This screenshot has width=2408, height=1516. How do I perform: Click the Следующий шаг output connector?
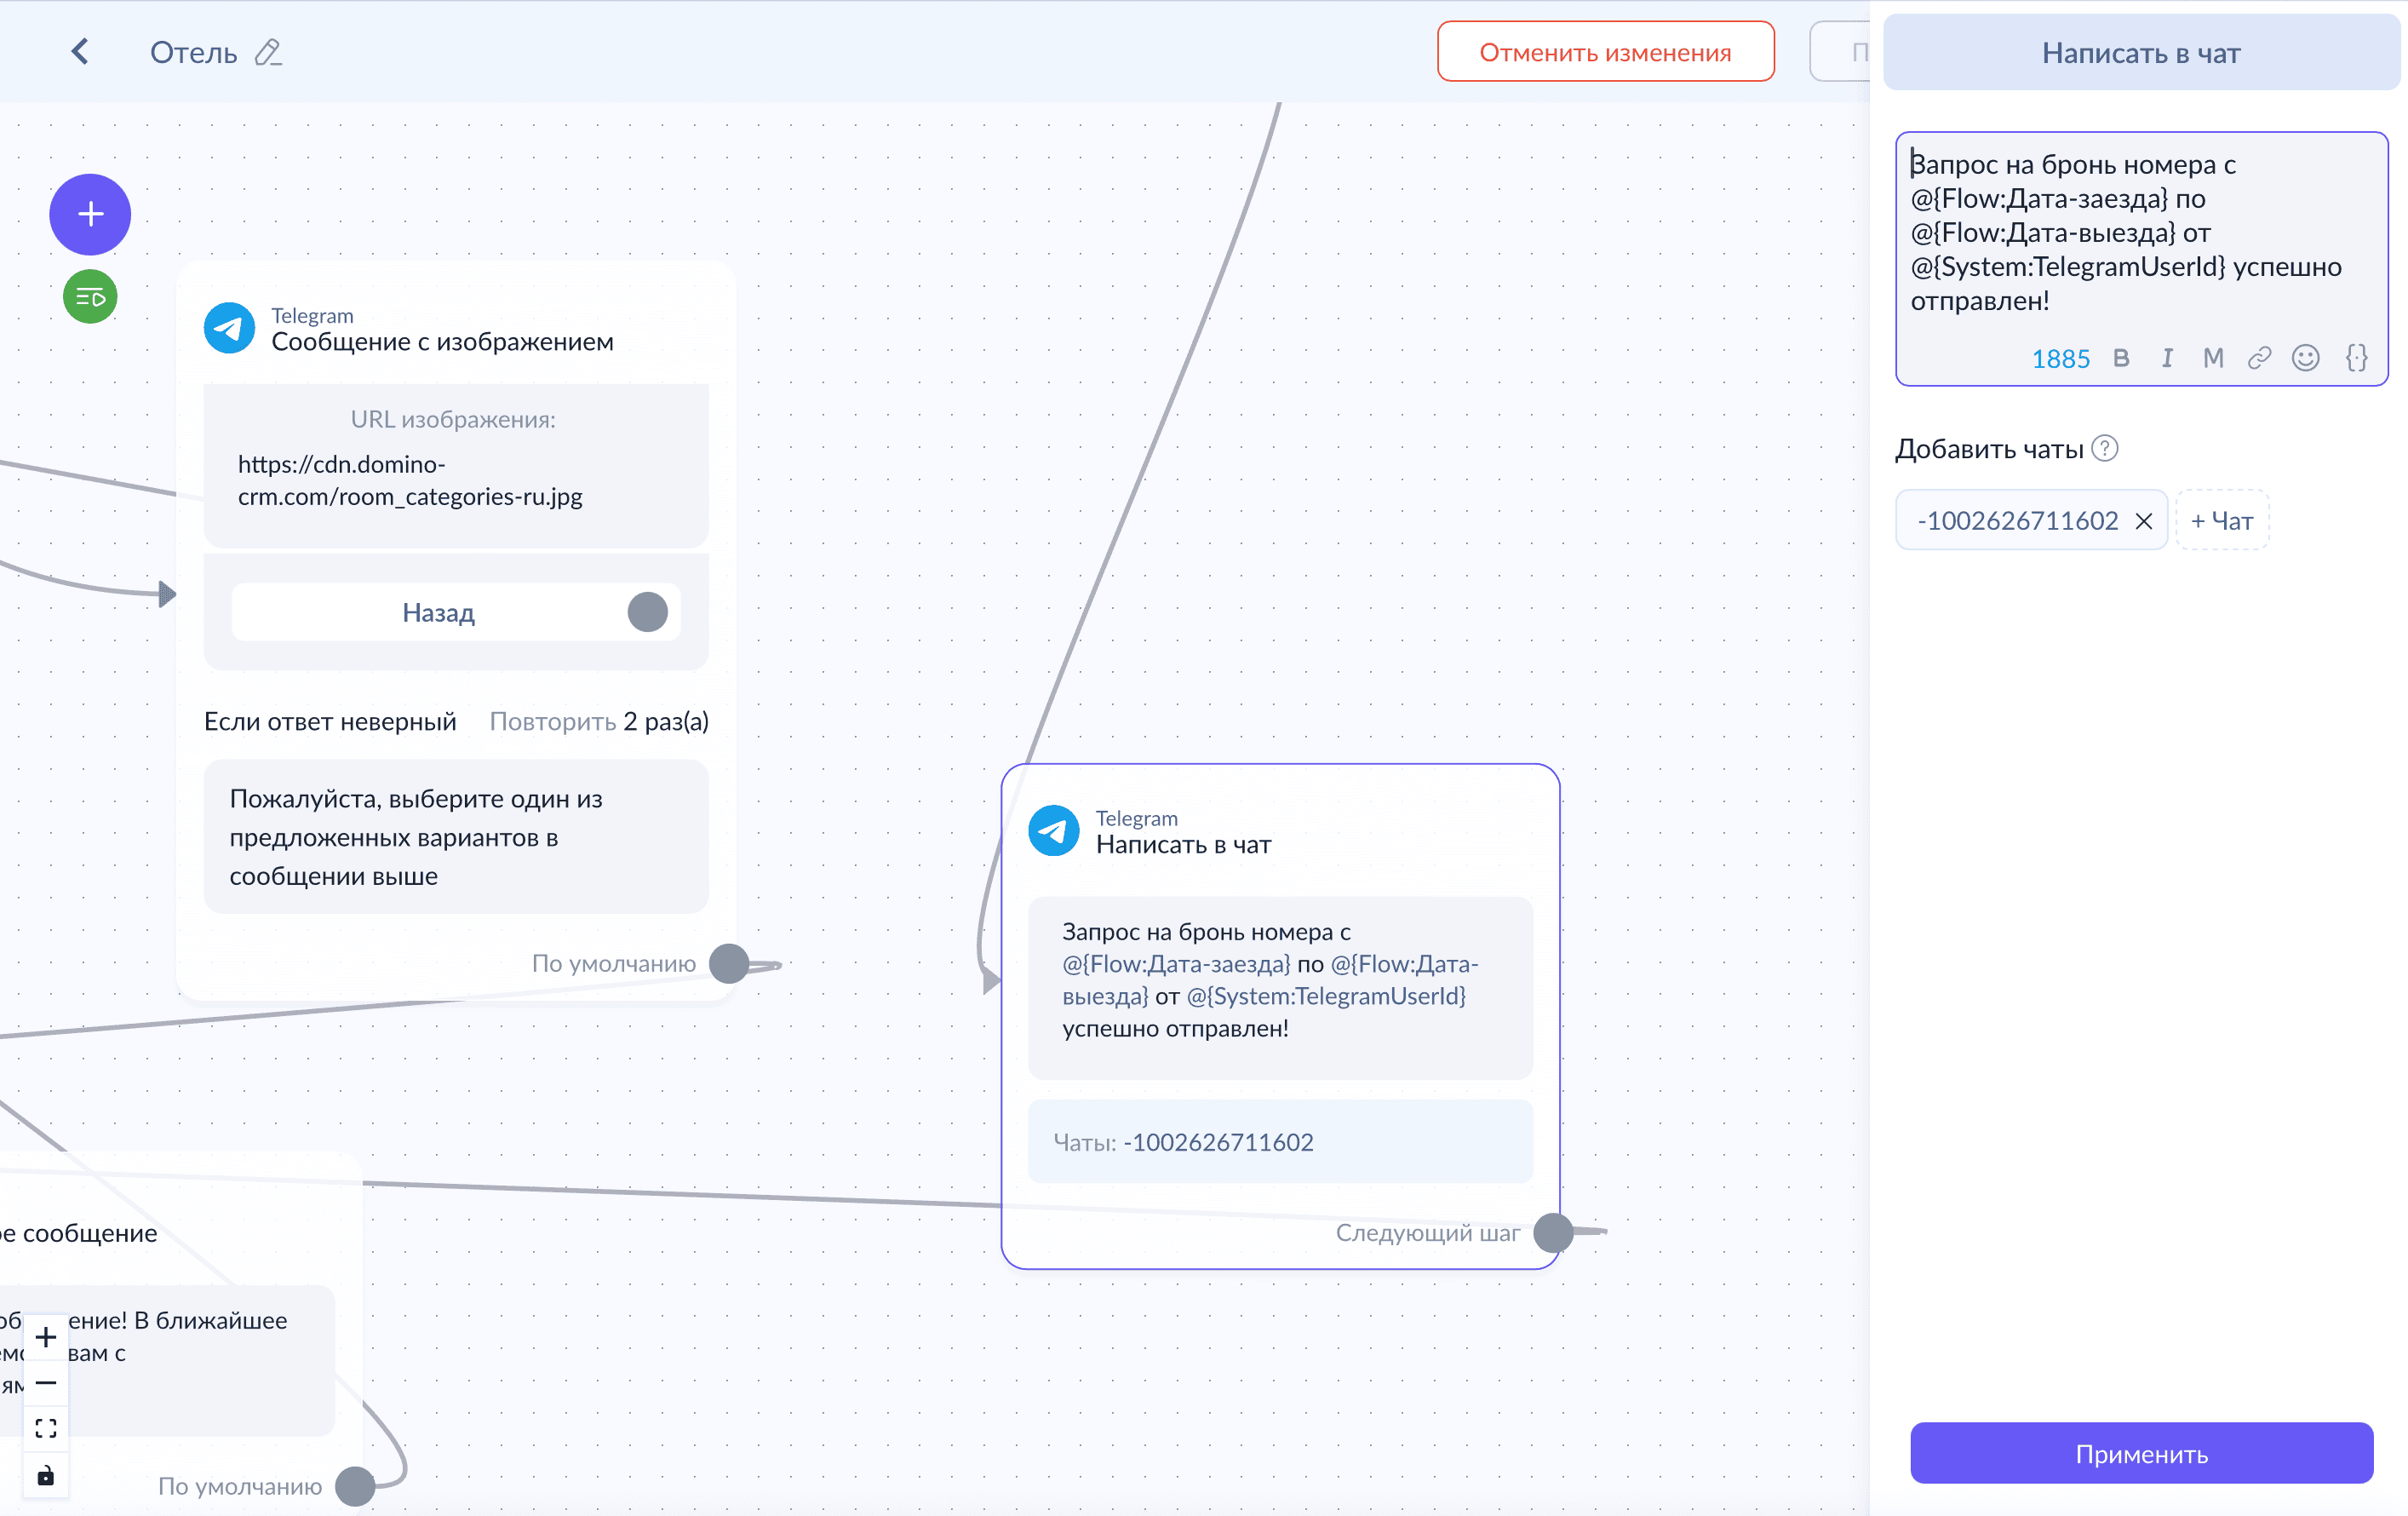click(1553, 1232)
